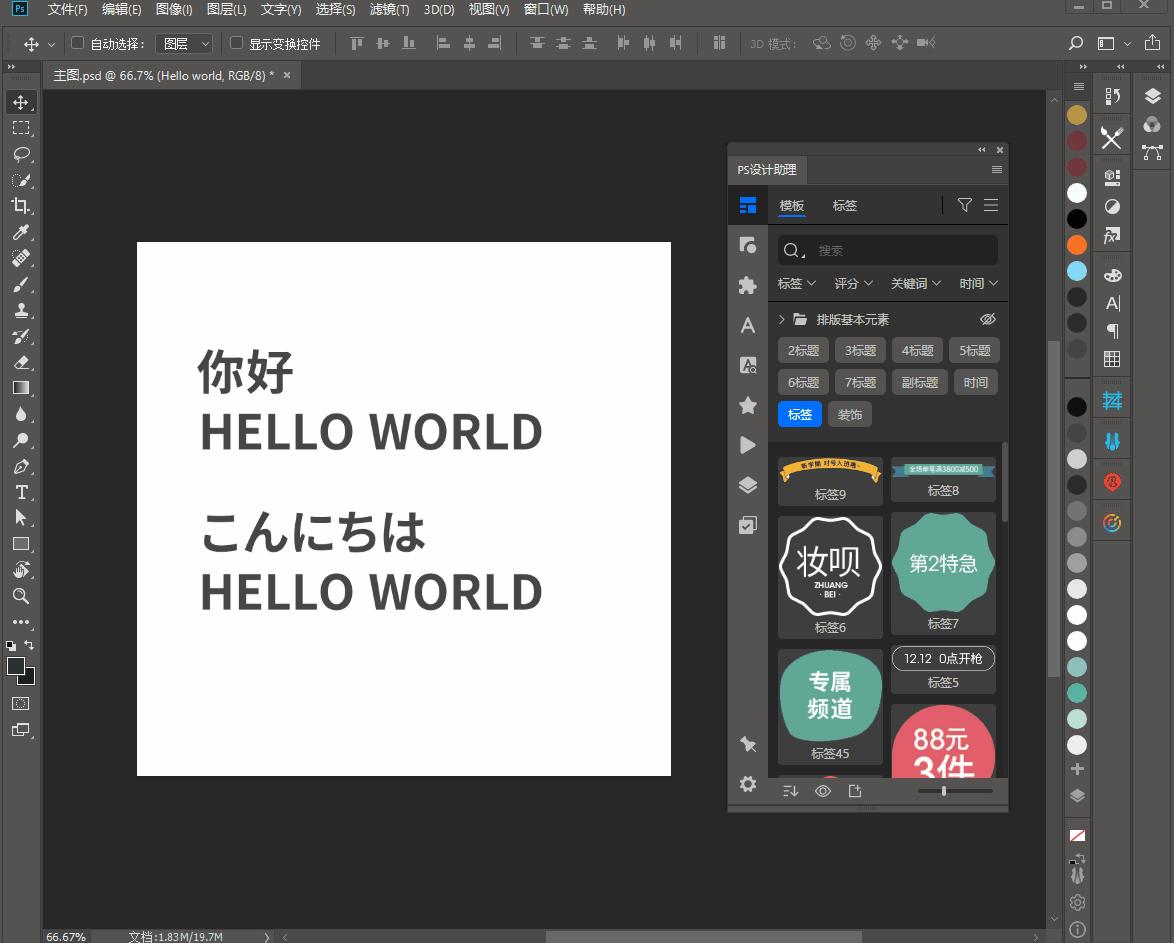Switch to the 标签 tab

(844, 206)
